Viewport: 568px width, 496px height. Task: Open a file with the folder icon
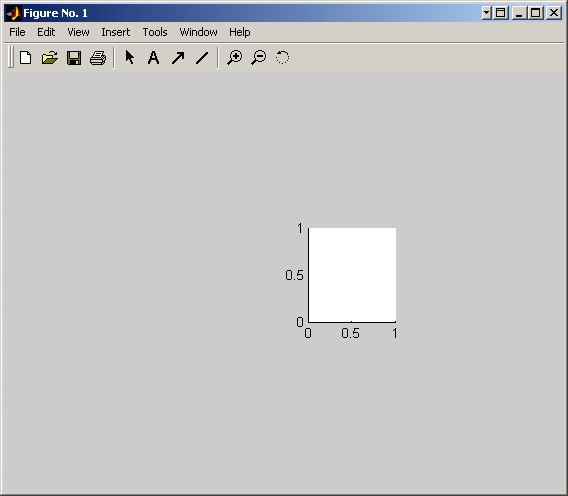click(50, 58)
